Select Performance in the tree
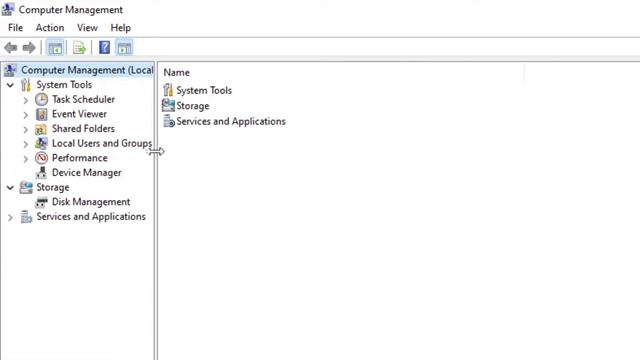Image resolution: width=640 pixels, height=360 pixels. point(80,158)
